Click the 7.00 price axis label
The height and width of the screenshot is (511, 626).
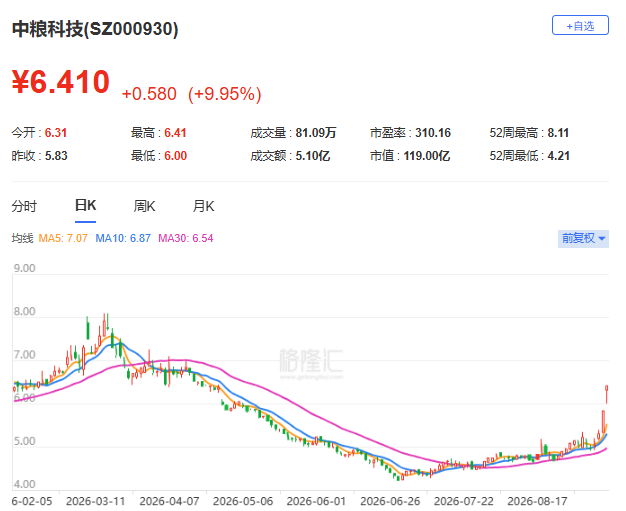tap(24, 355)
